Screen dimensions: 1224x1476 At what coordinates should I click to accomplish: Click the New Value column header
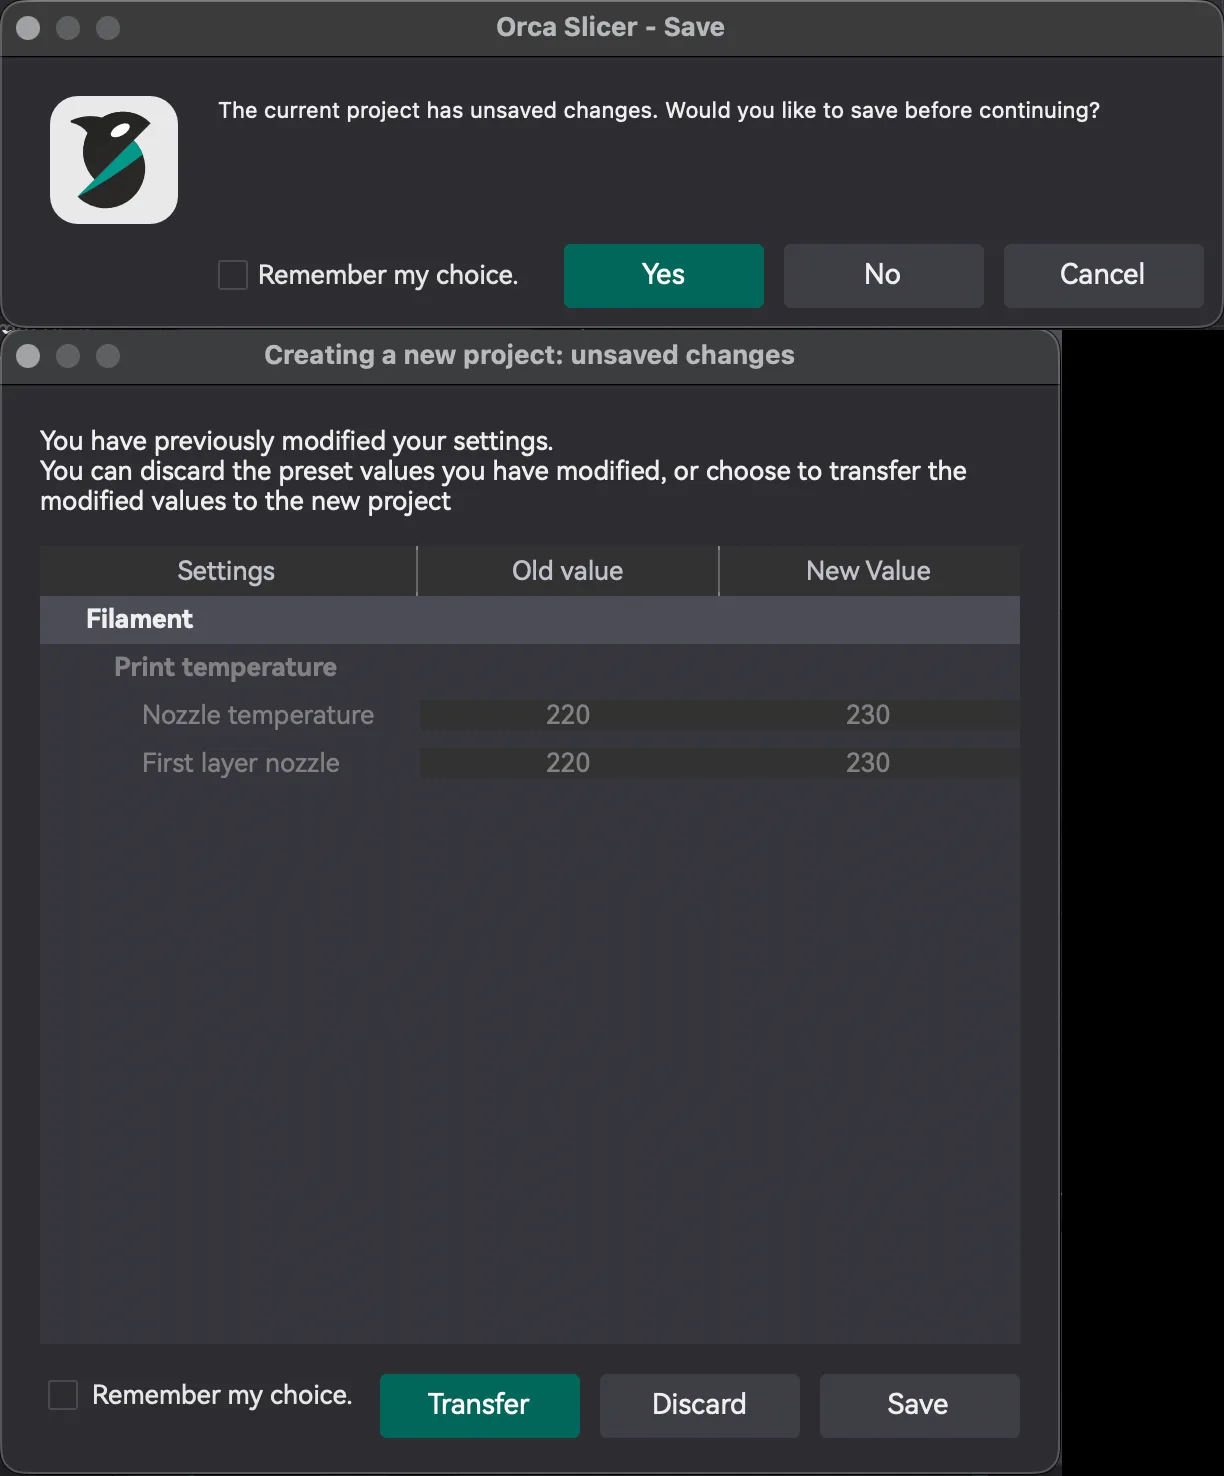coord(869,571)
